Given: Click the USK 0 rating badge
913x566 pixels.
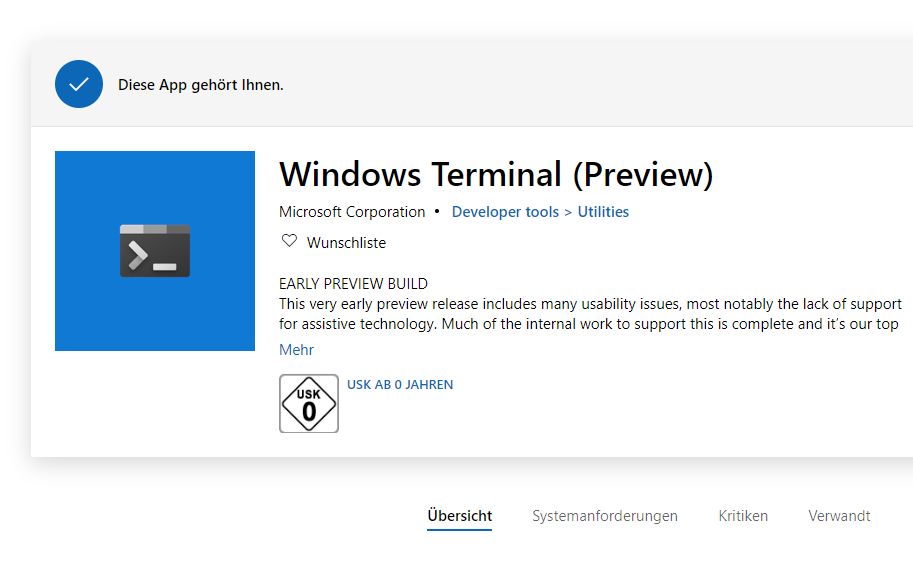Looking at the screenshot, I should (x=309, y=404).
